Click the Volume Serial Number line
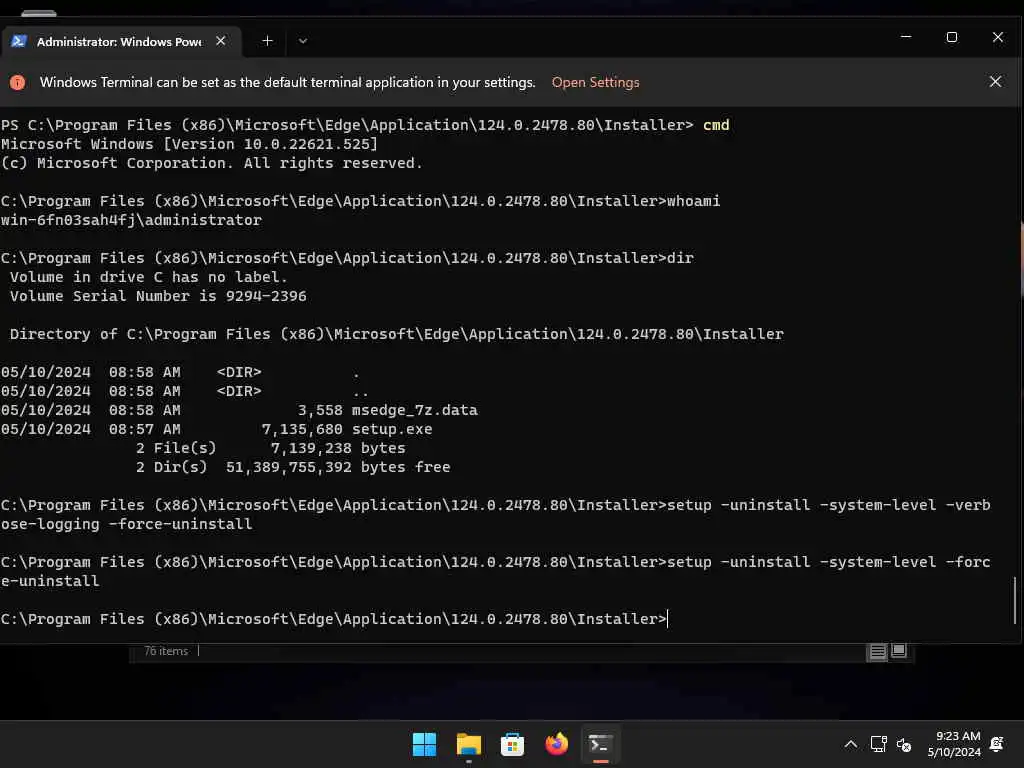1024x768 pixels. click(x=158, y=296)
